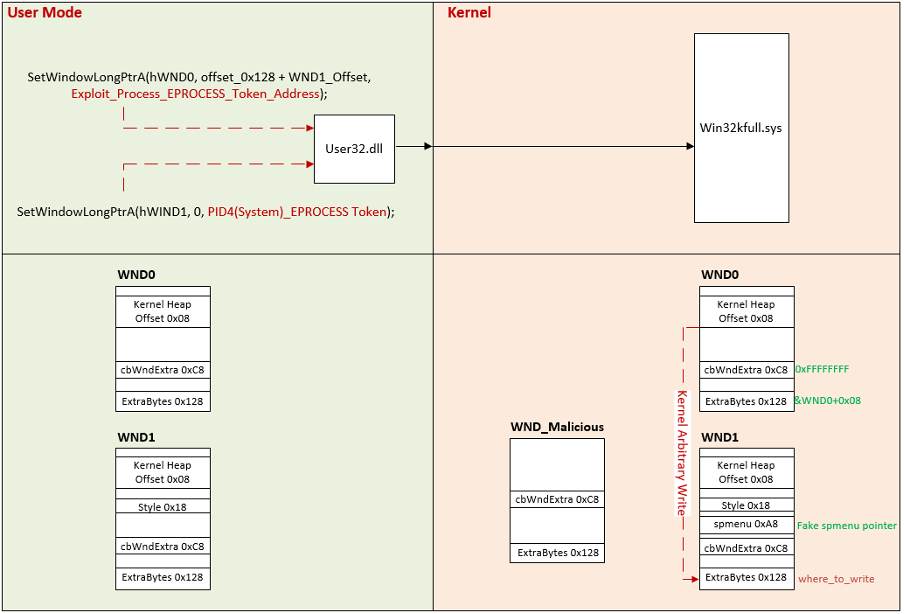This screenshot has height=614, width=904.
Task: Select Style 0x18 cell in Kernel WND1
Action: pos(746,506)
